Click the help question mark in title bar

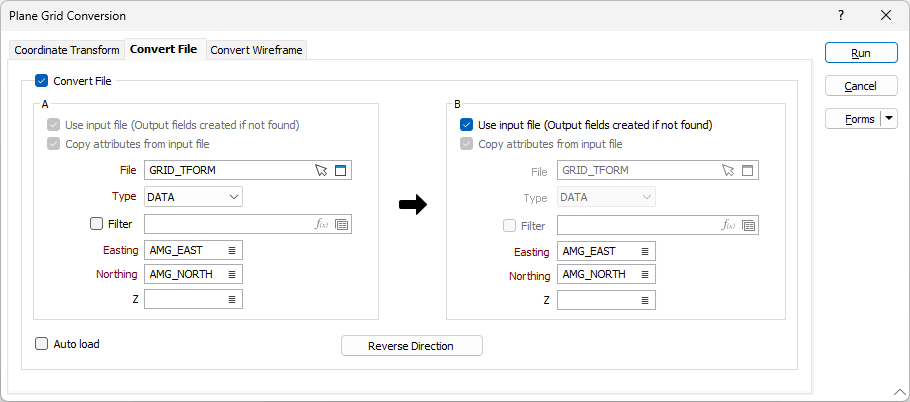[841, 16]
